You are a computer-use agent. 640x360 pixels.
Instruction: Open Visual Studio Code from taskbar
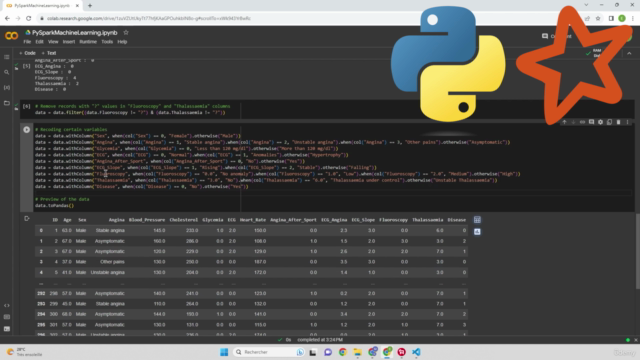pos(416,352)
